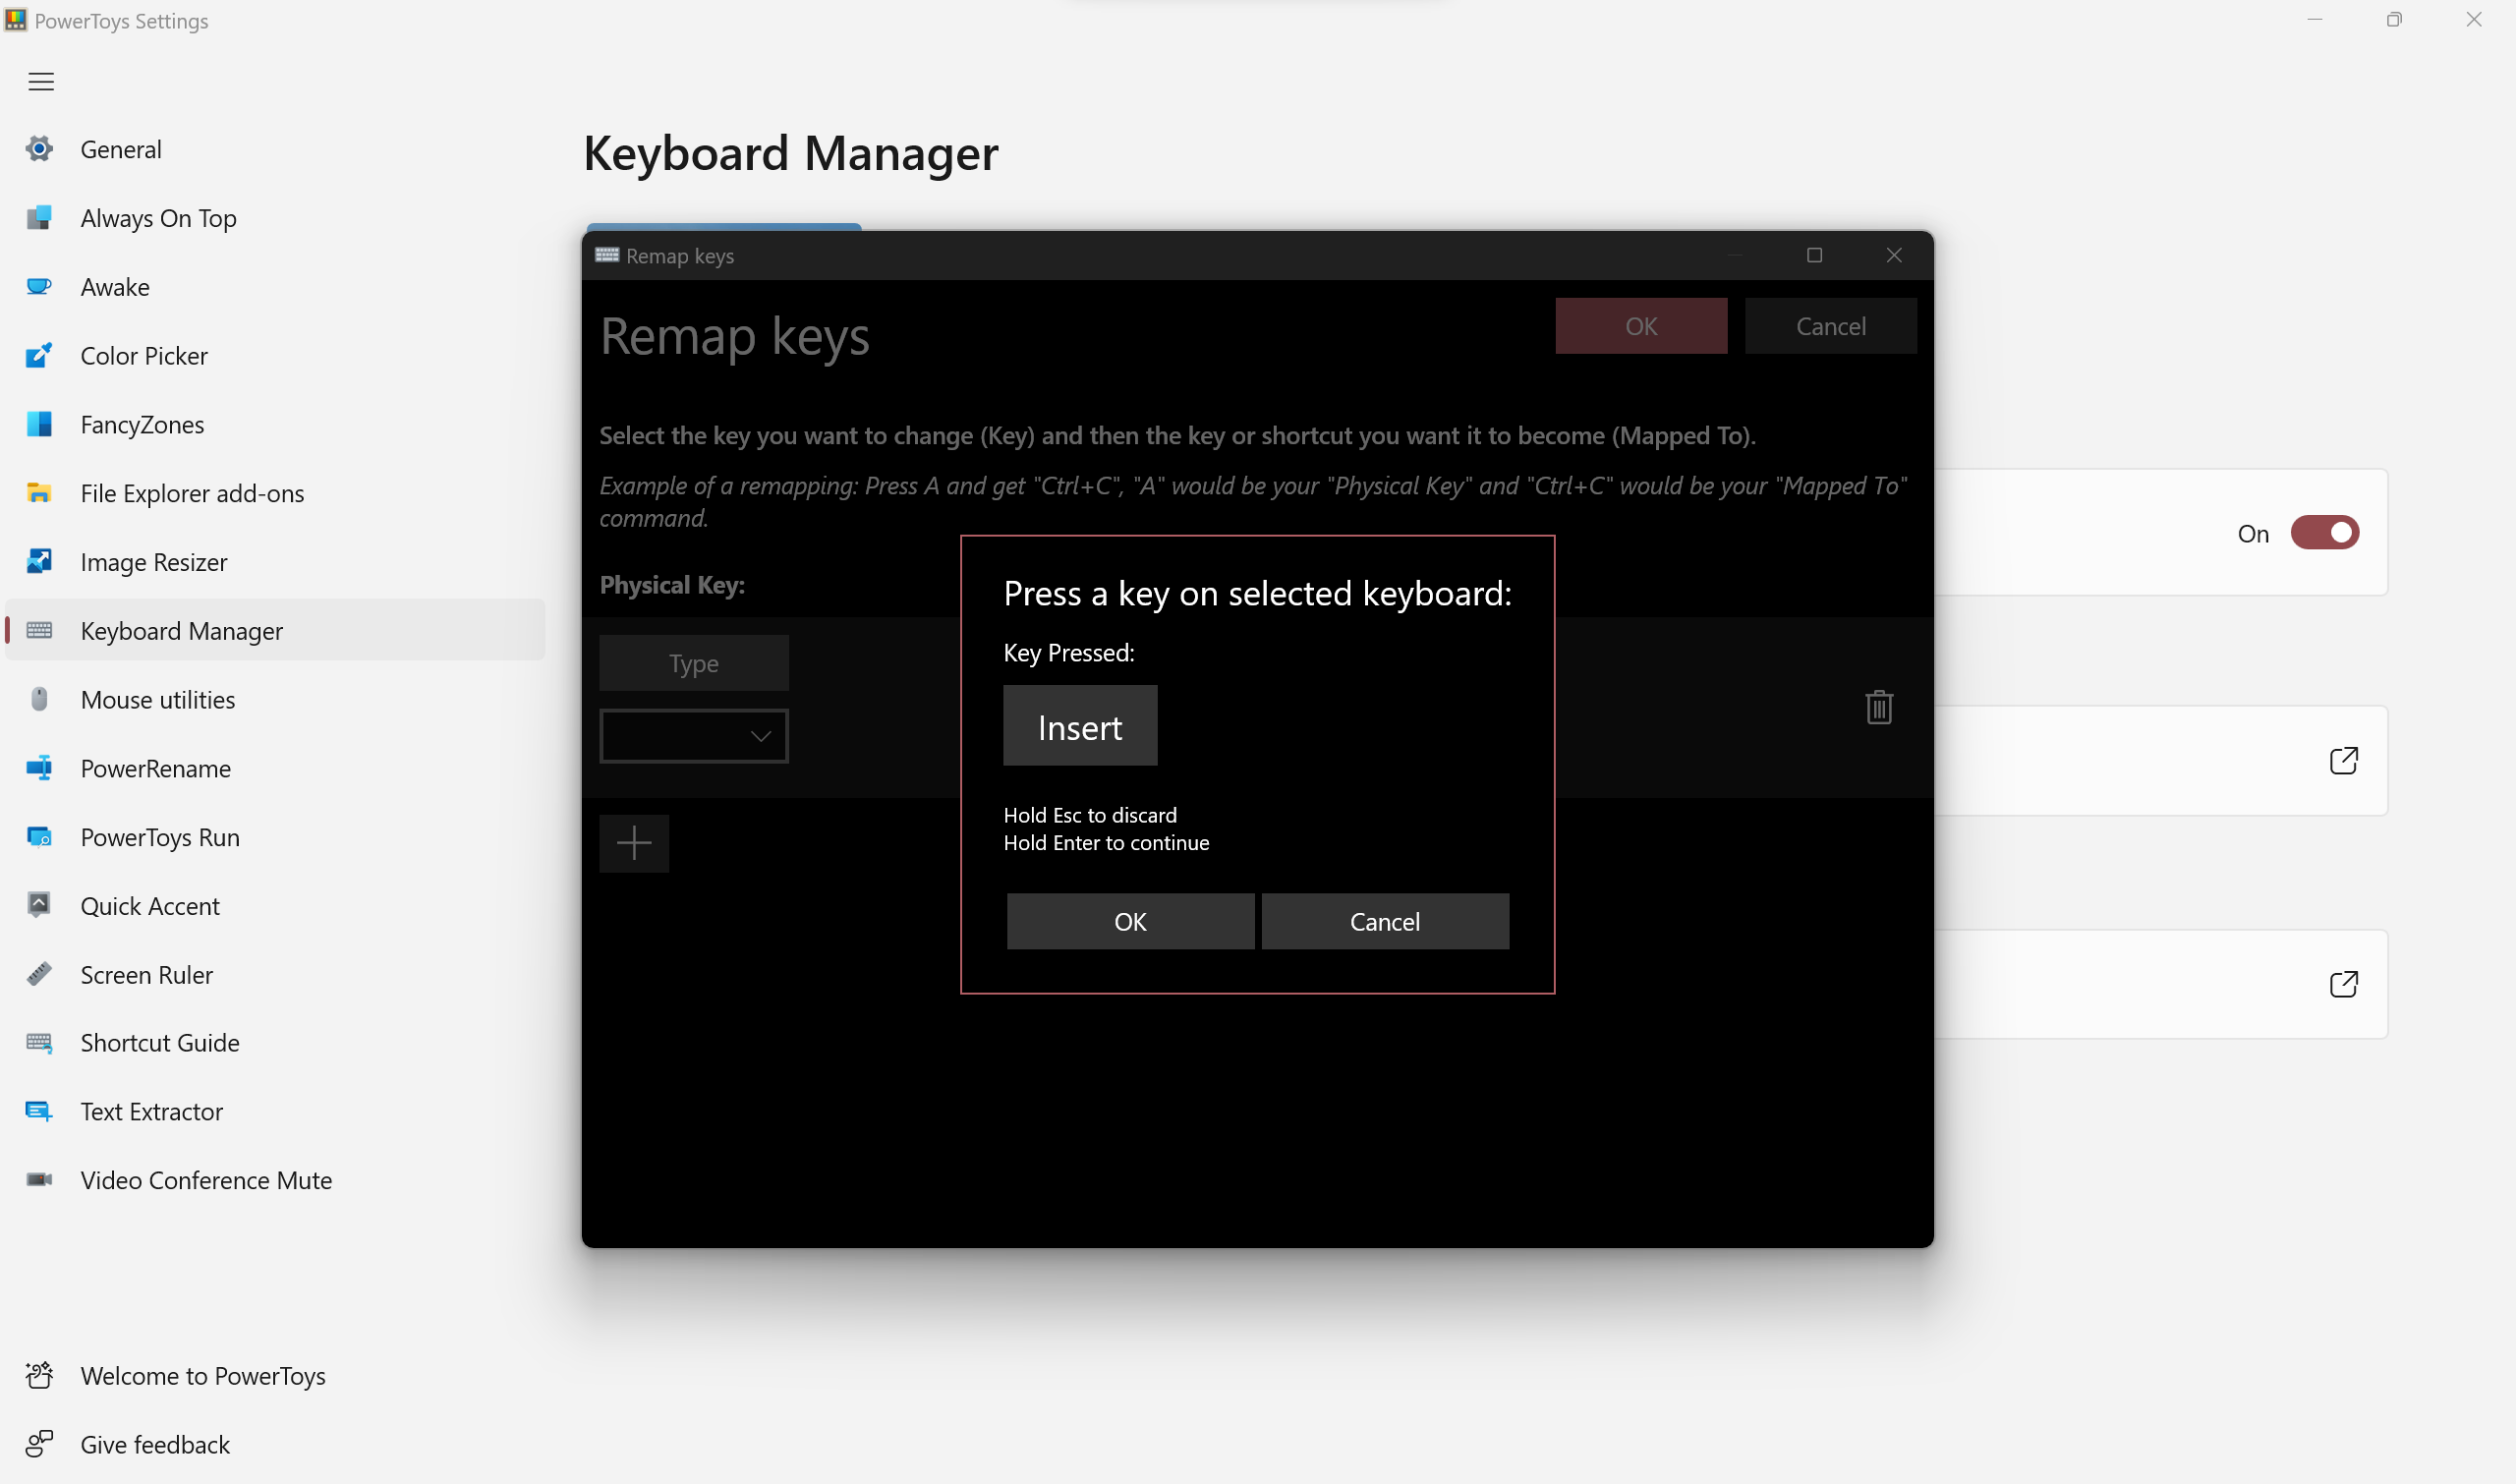The width and height of the screenshot is (2516, 1484).
Task: Add a new key remapping
Action: 634,843
